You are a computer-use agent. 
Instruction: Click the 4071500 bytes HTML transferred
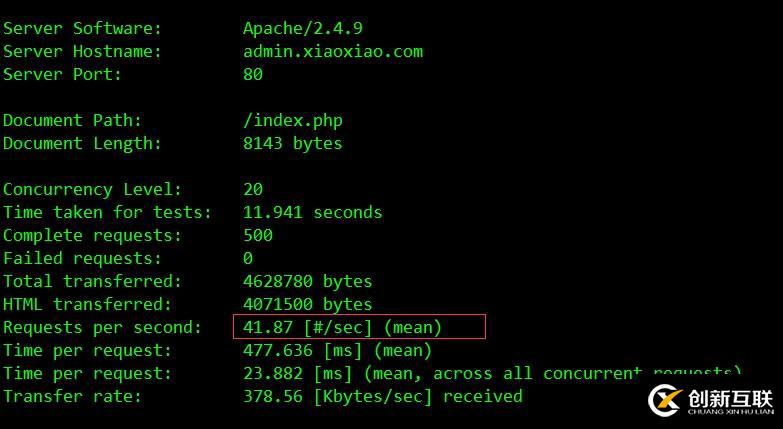307,304
